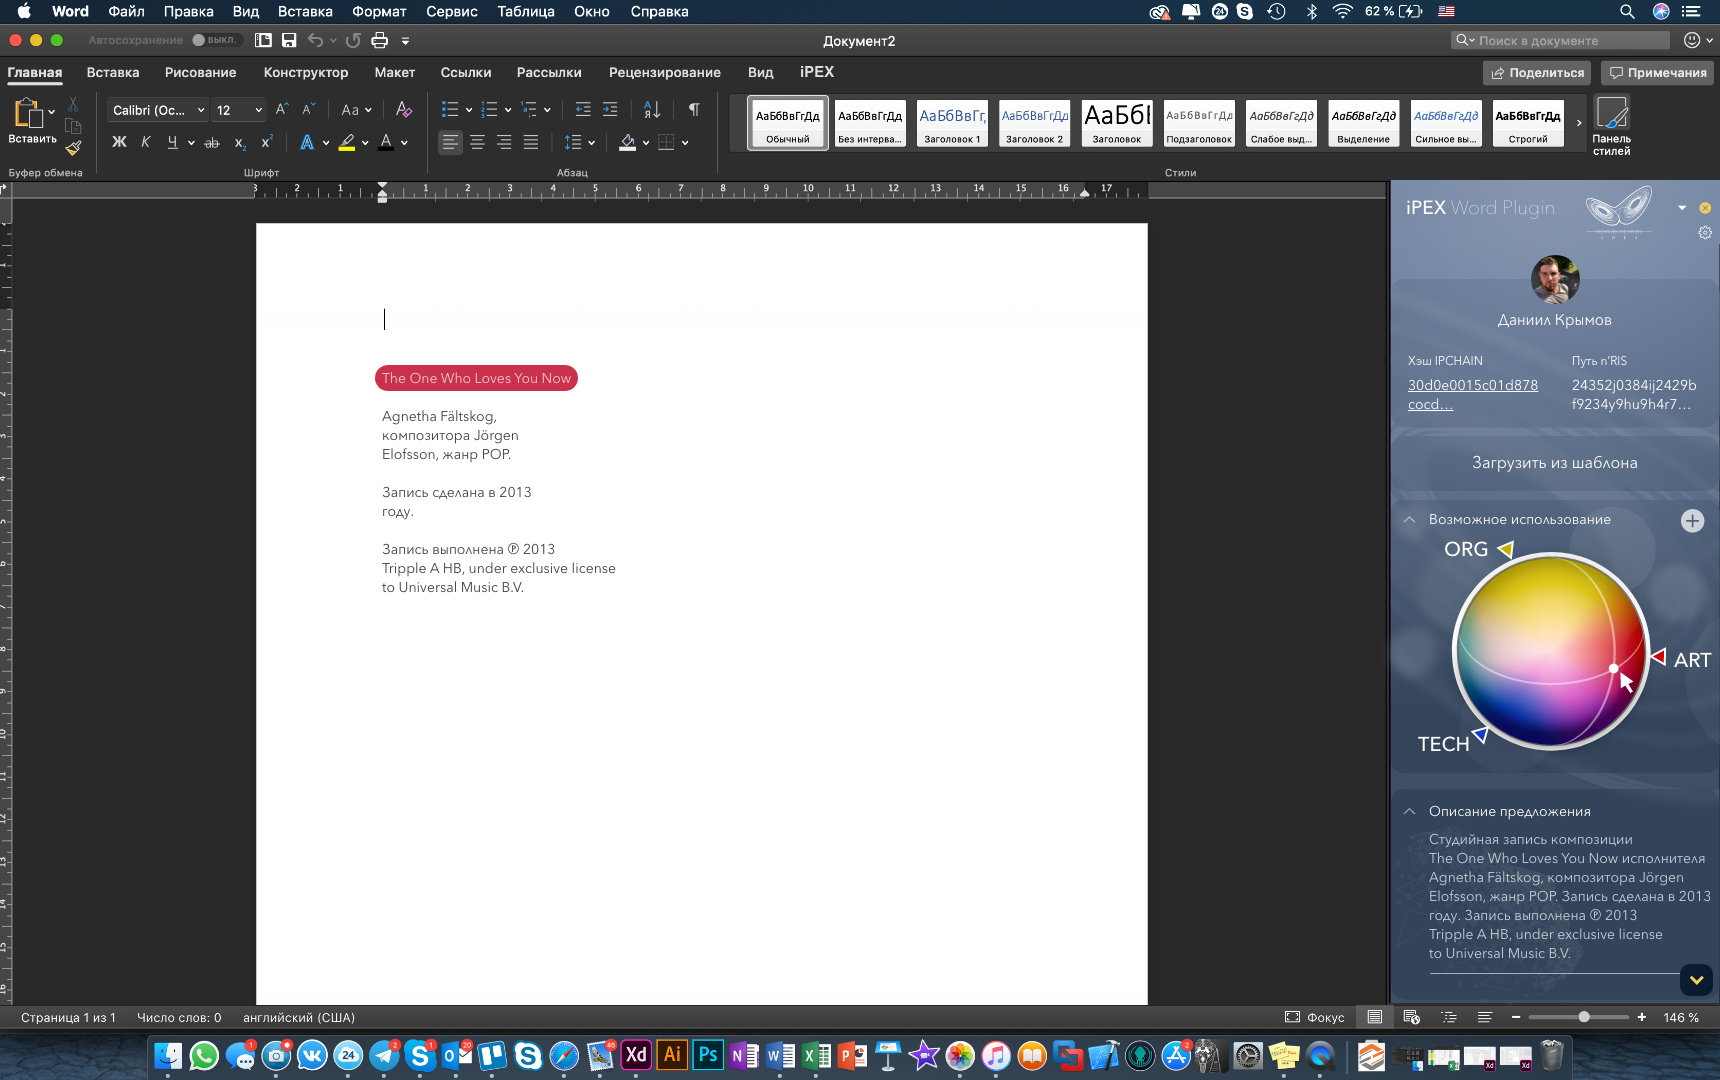Toggle paragraph marks display (¶)
Screen dimensions: 1720x1080
click(694, 109)
